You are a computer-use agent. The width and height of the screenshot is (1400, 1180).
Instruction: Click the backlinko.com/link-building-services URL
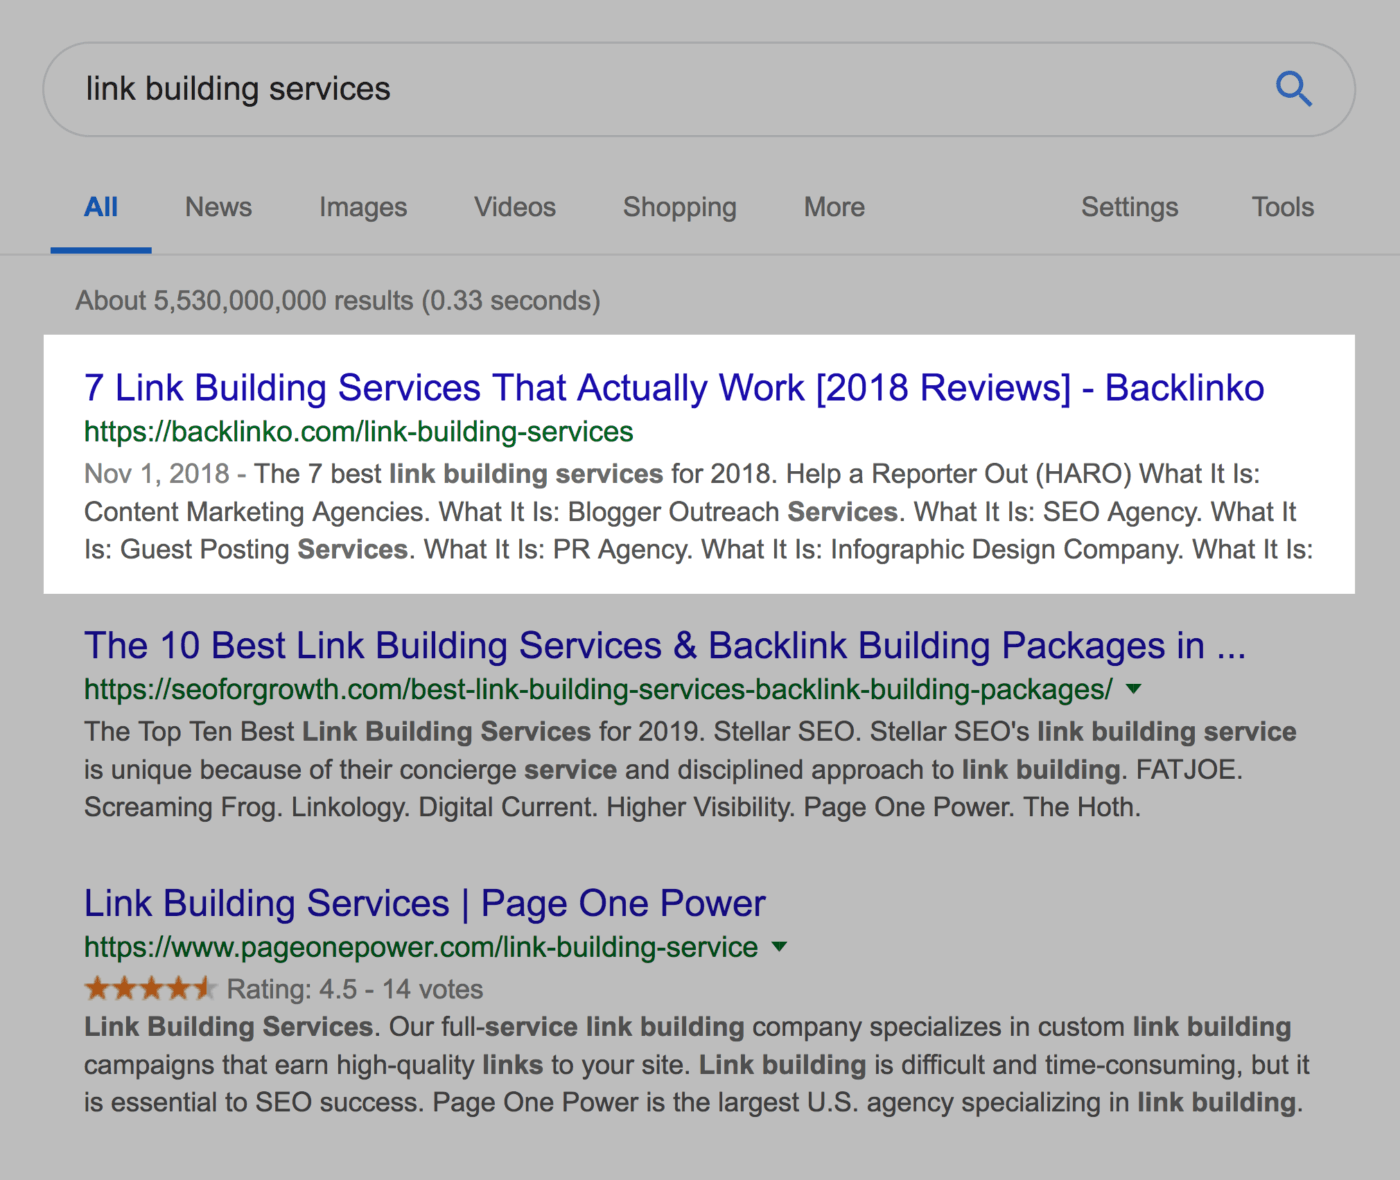click(x=358, y=432)
